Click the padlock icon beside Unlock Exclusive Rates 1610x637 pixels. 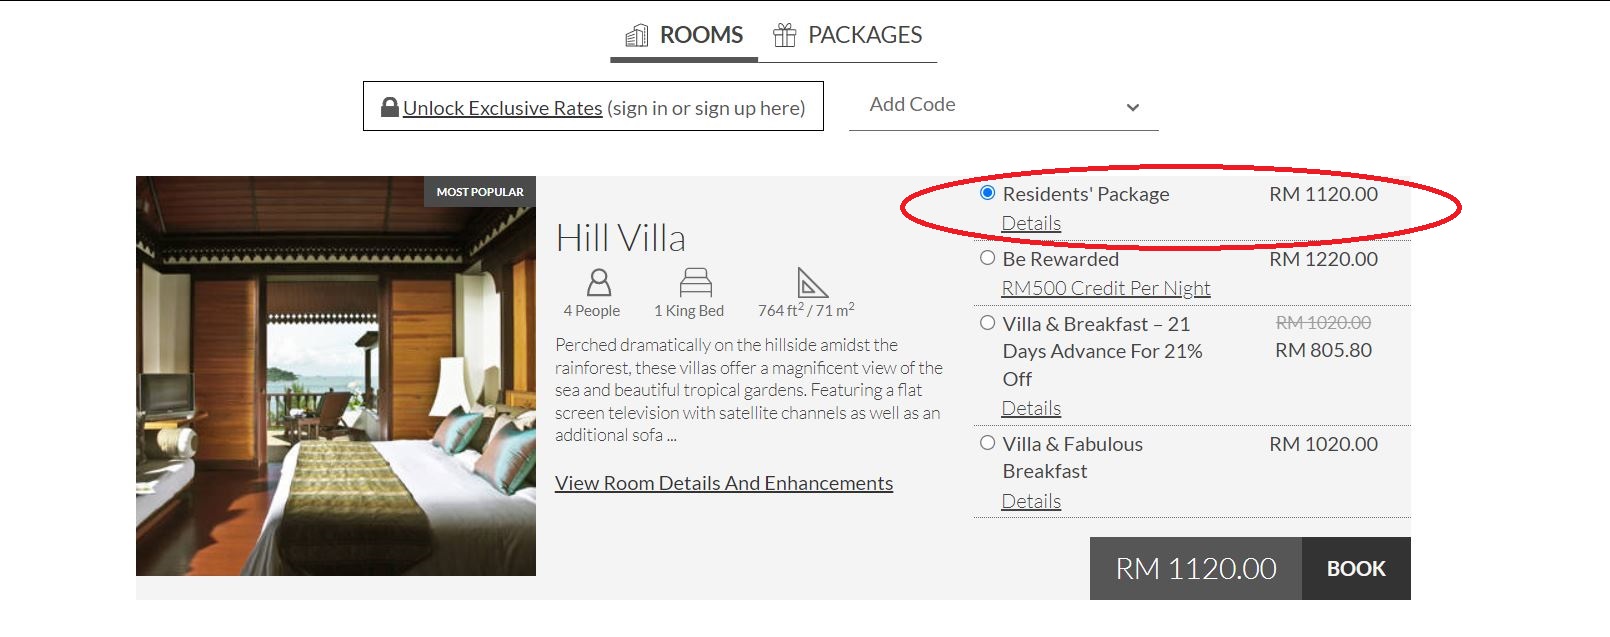[390, 107]
